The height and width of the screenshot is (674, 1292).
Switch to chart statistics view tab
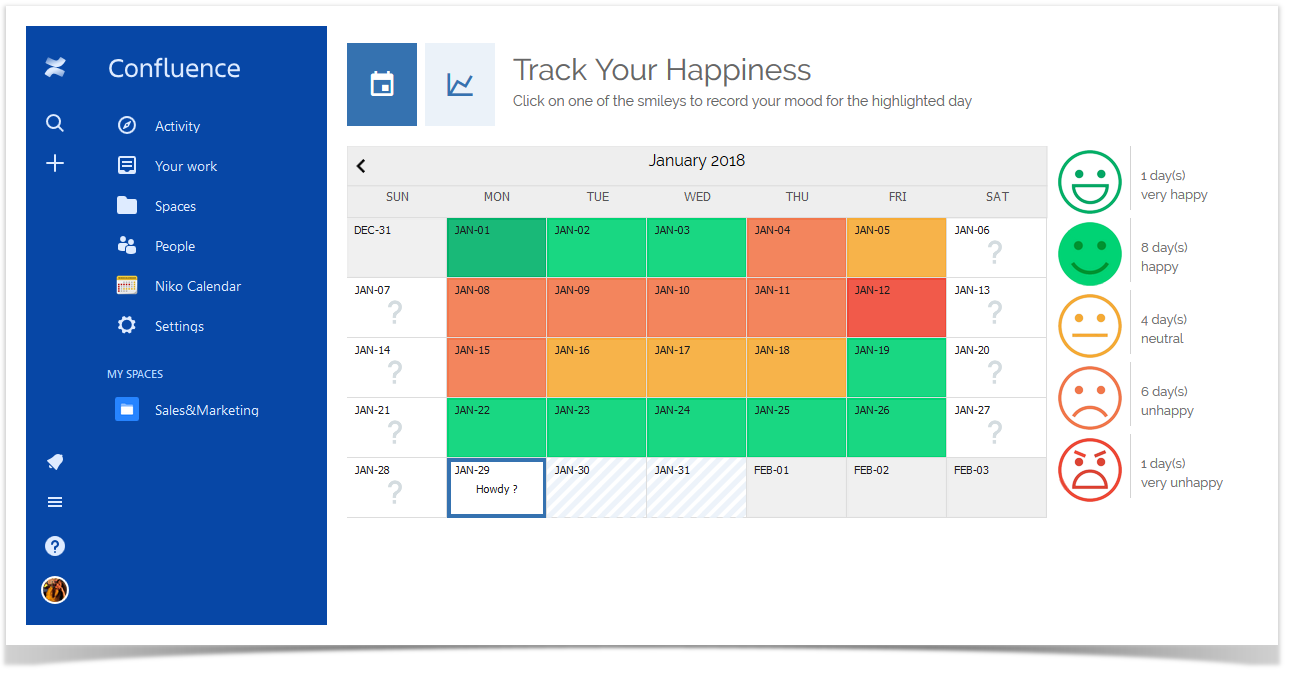coord(460,84)
